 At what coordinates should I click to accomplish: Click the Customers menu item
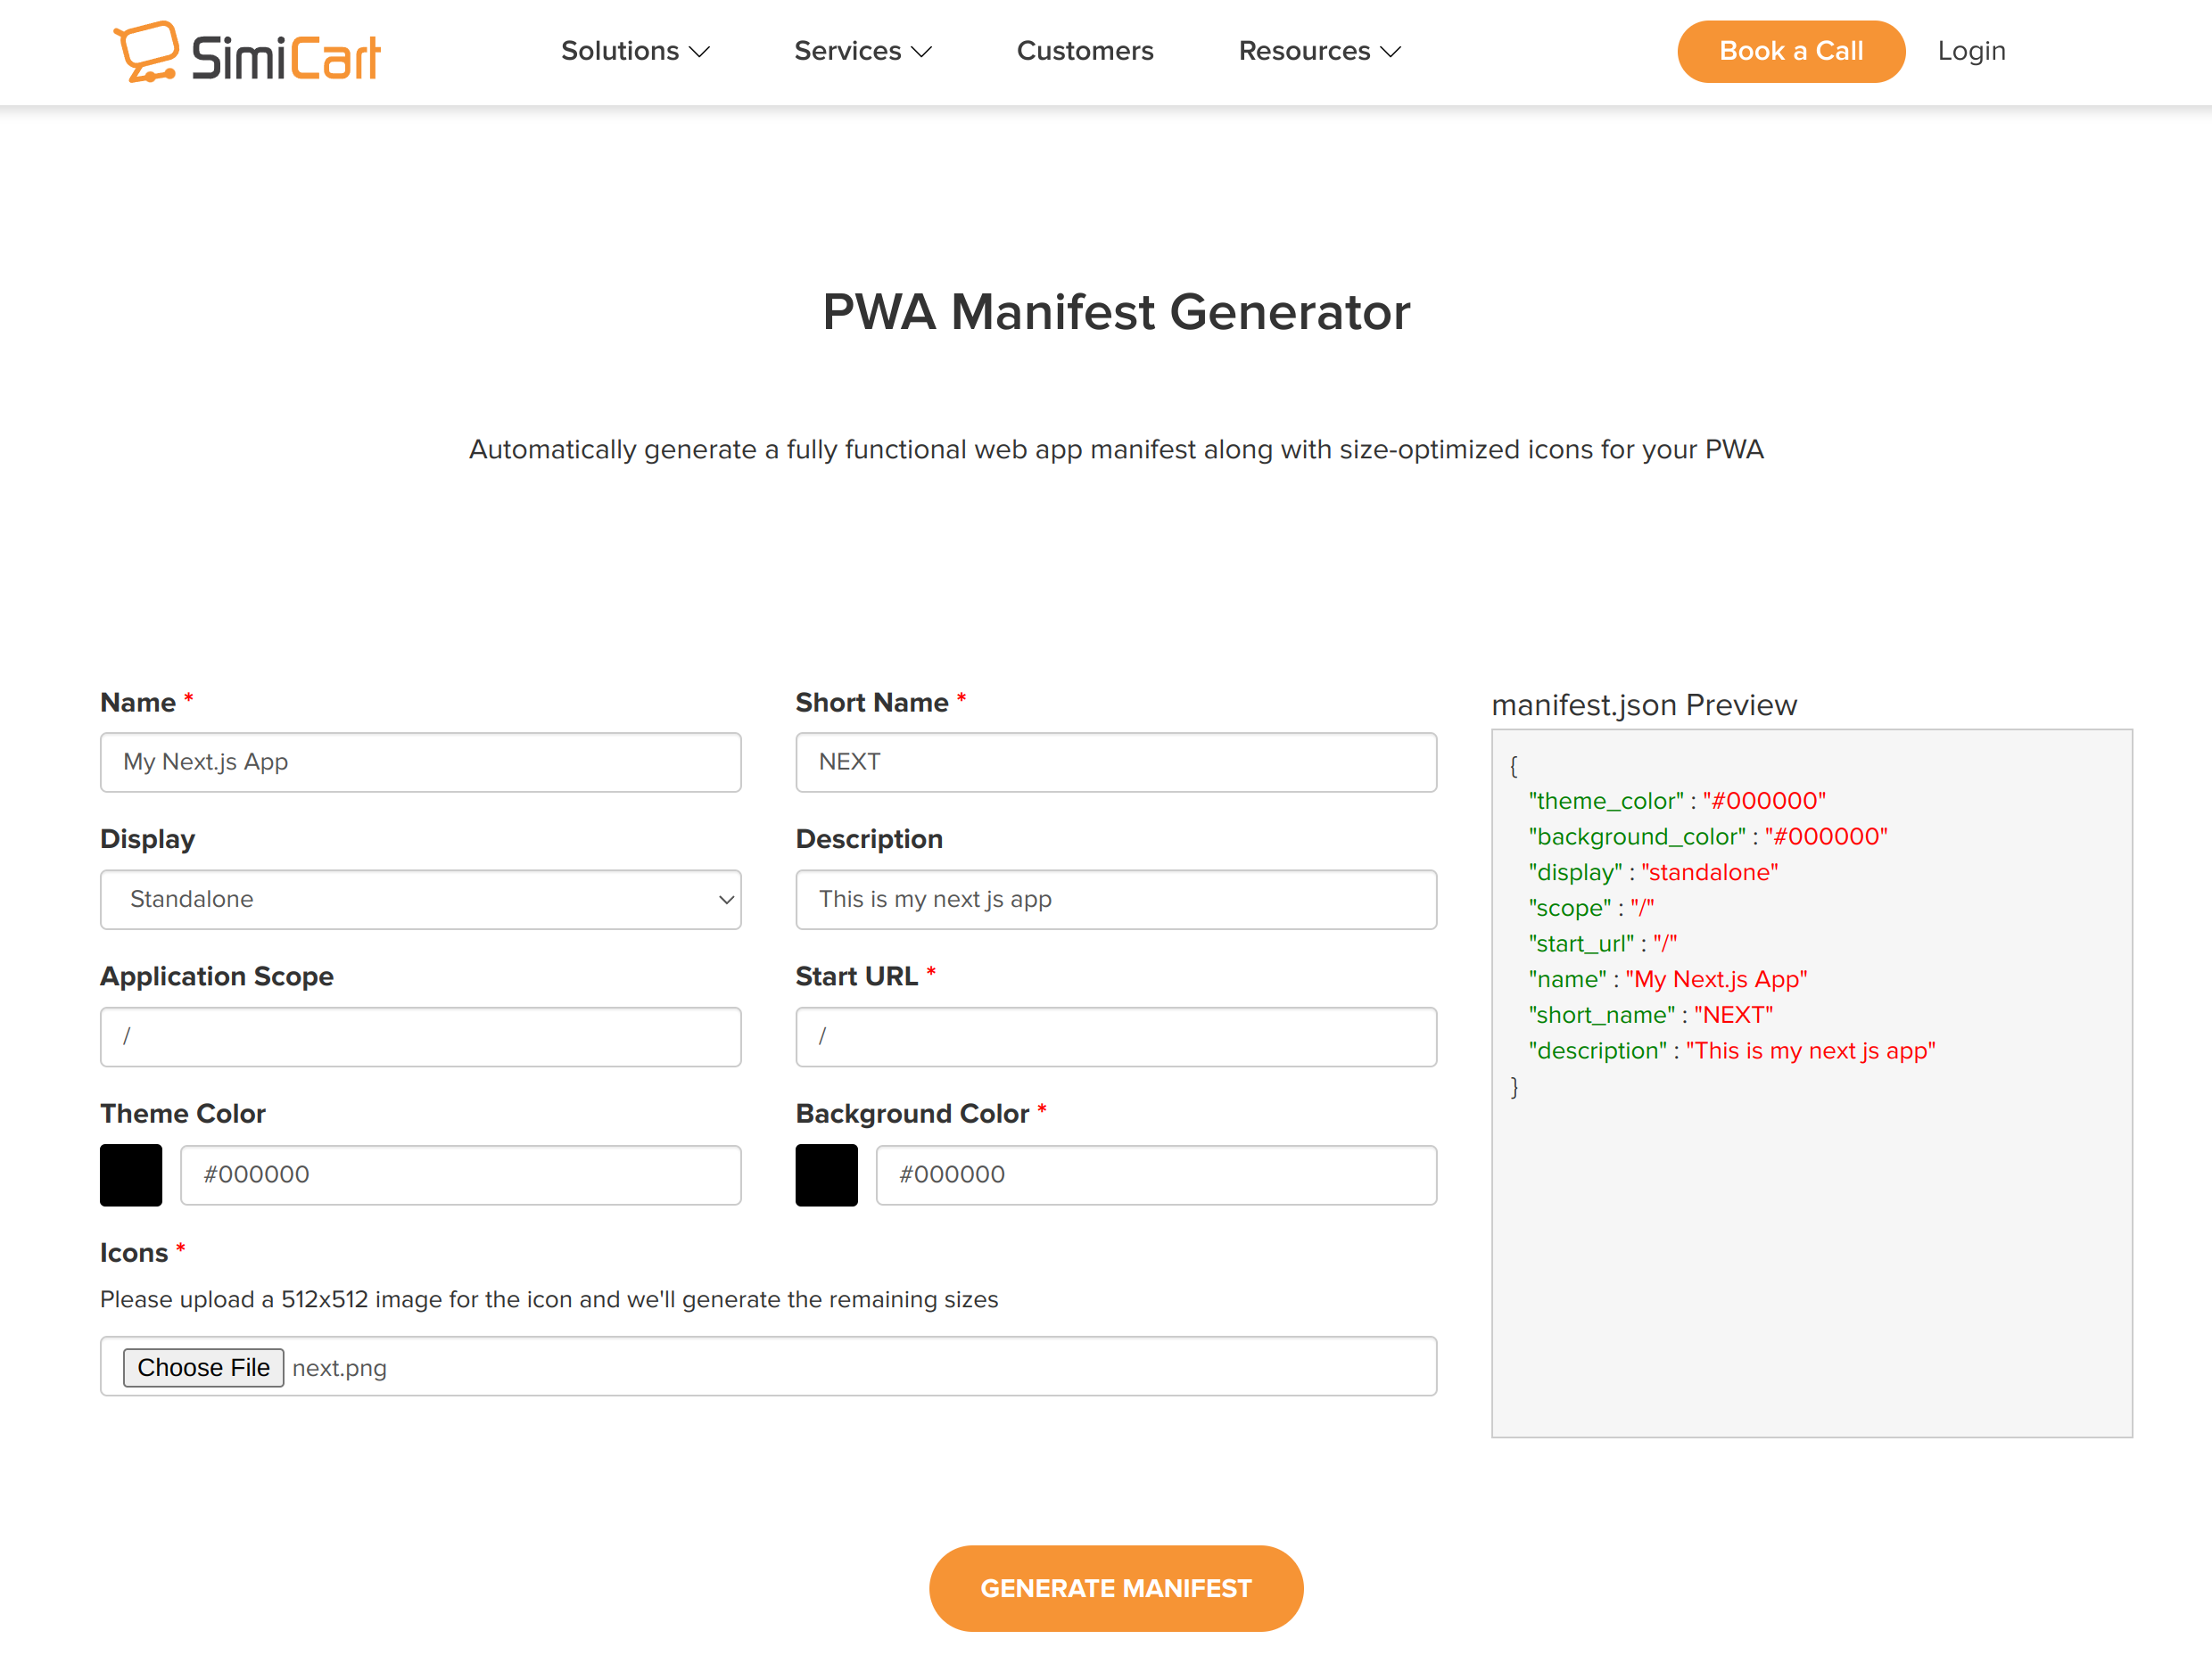click(x=1084, y=51)
